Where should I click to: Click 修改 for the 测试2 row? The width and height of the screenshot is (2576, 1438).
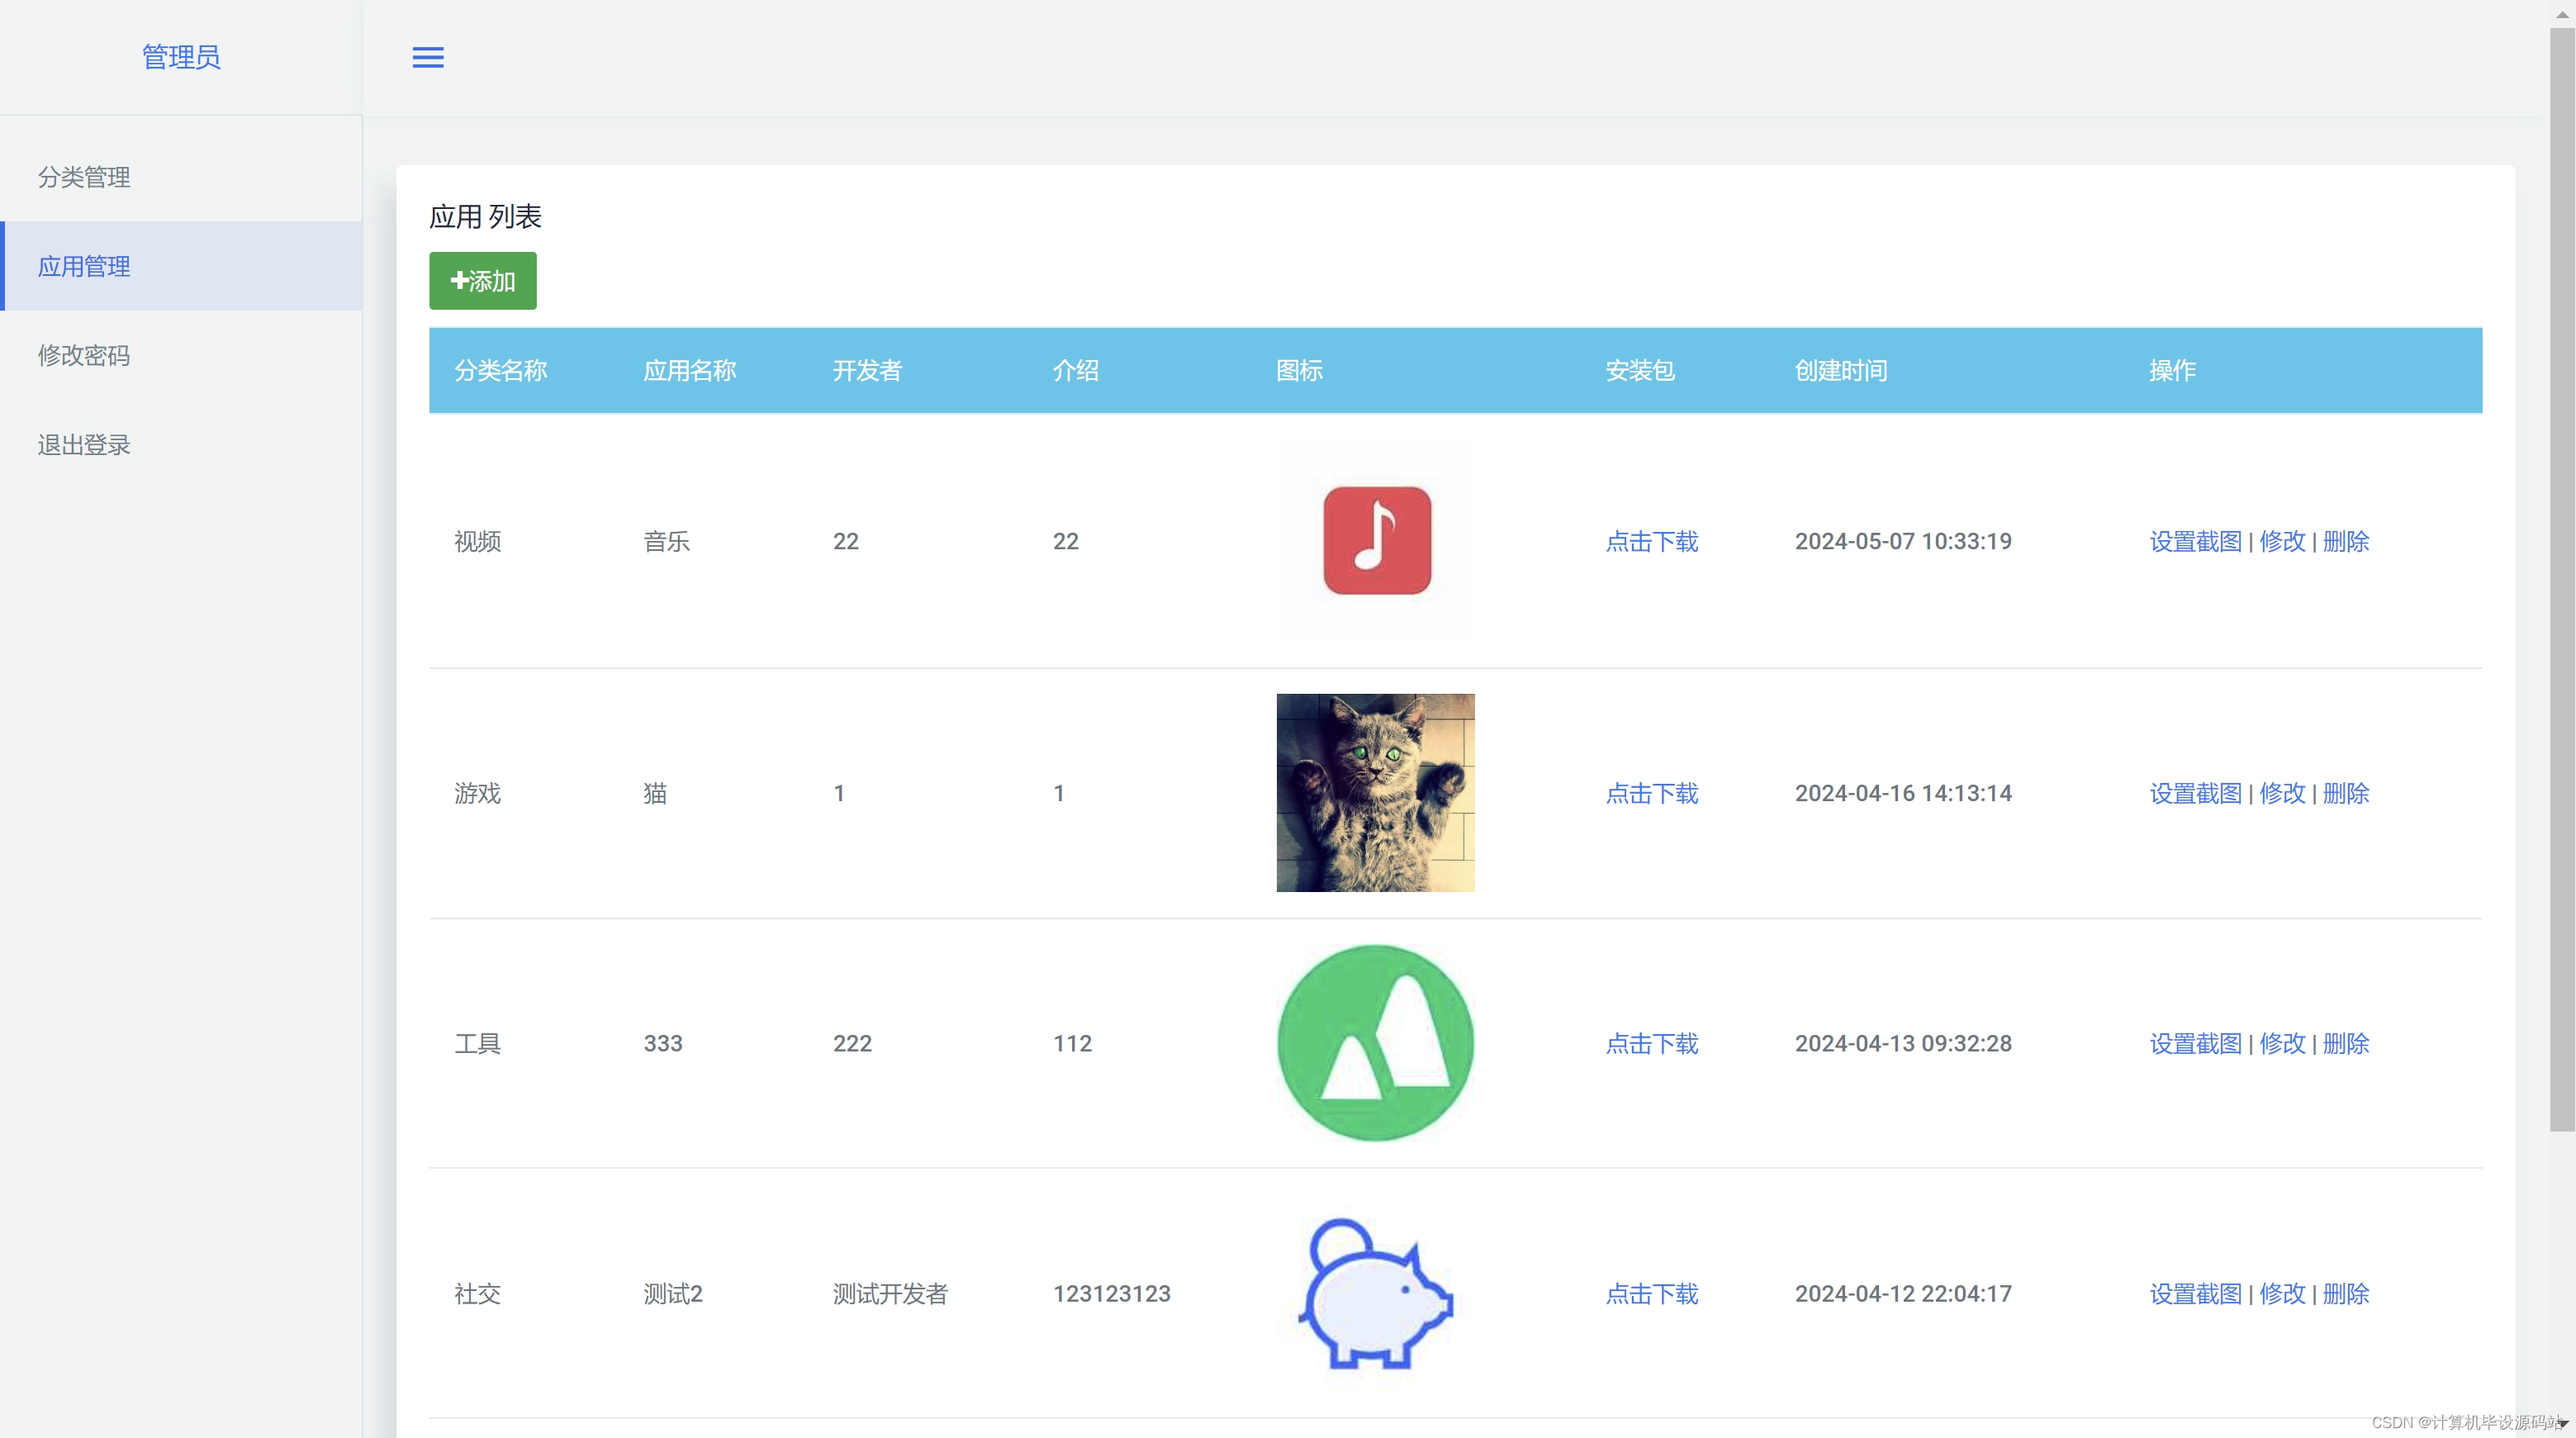click(2282, 1293)
